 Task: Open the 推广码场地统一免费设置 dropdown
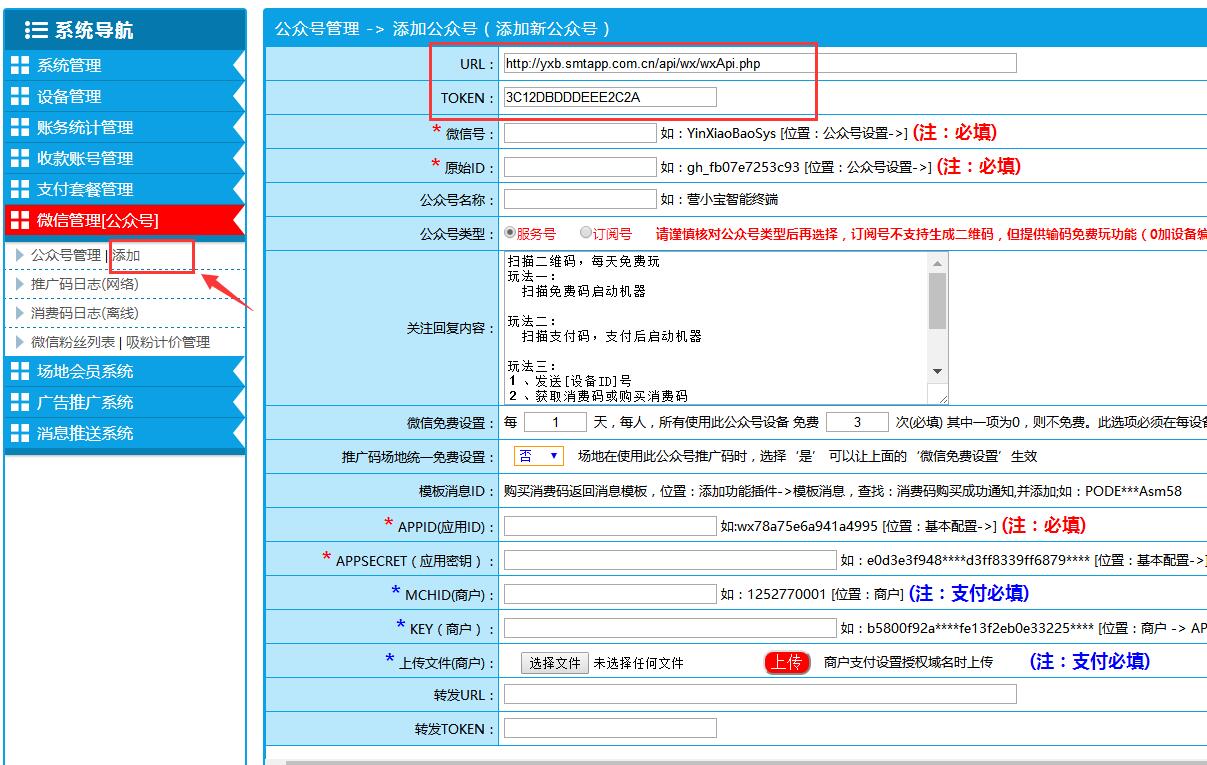[x=539, y=456]
